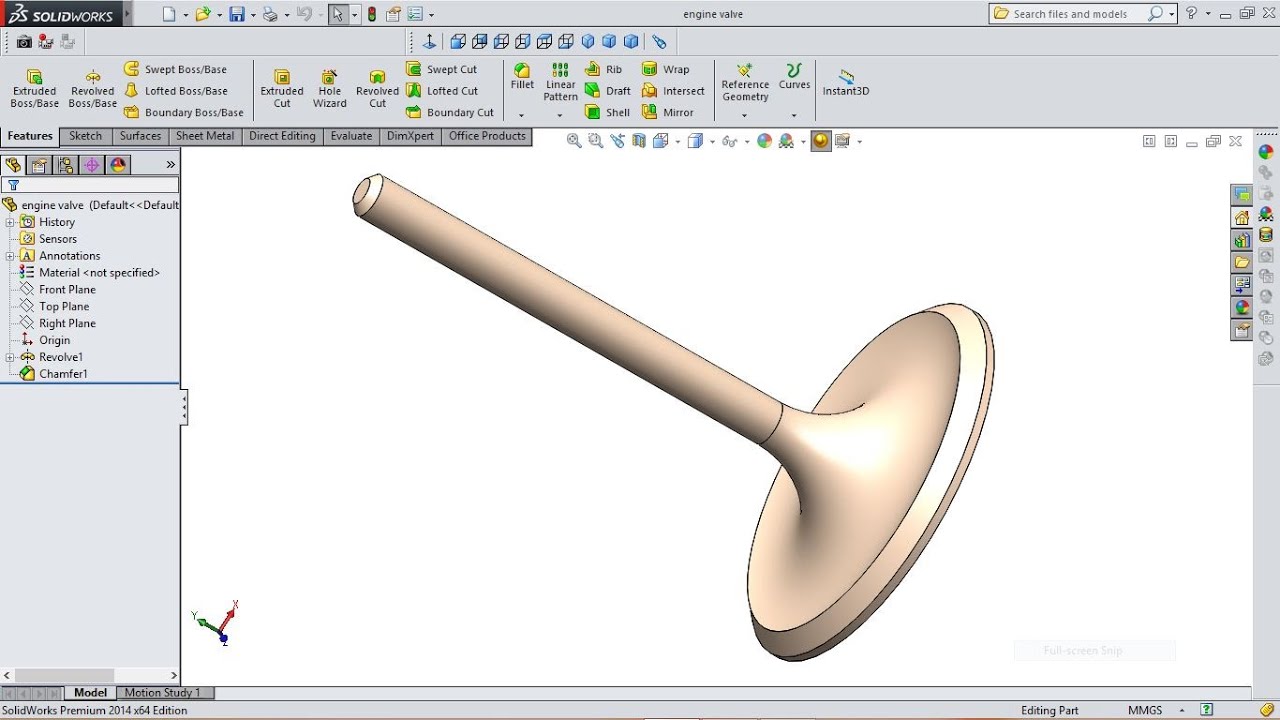Choose the Swept Cut feature
Viewport: 1280px width, 720px height.
pos(441,69)
